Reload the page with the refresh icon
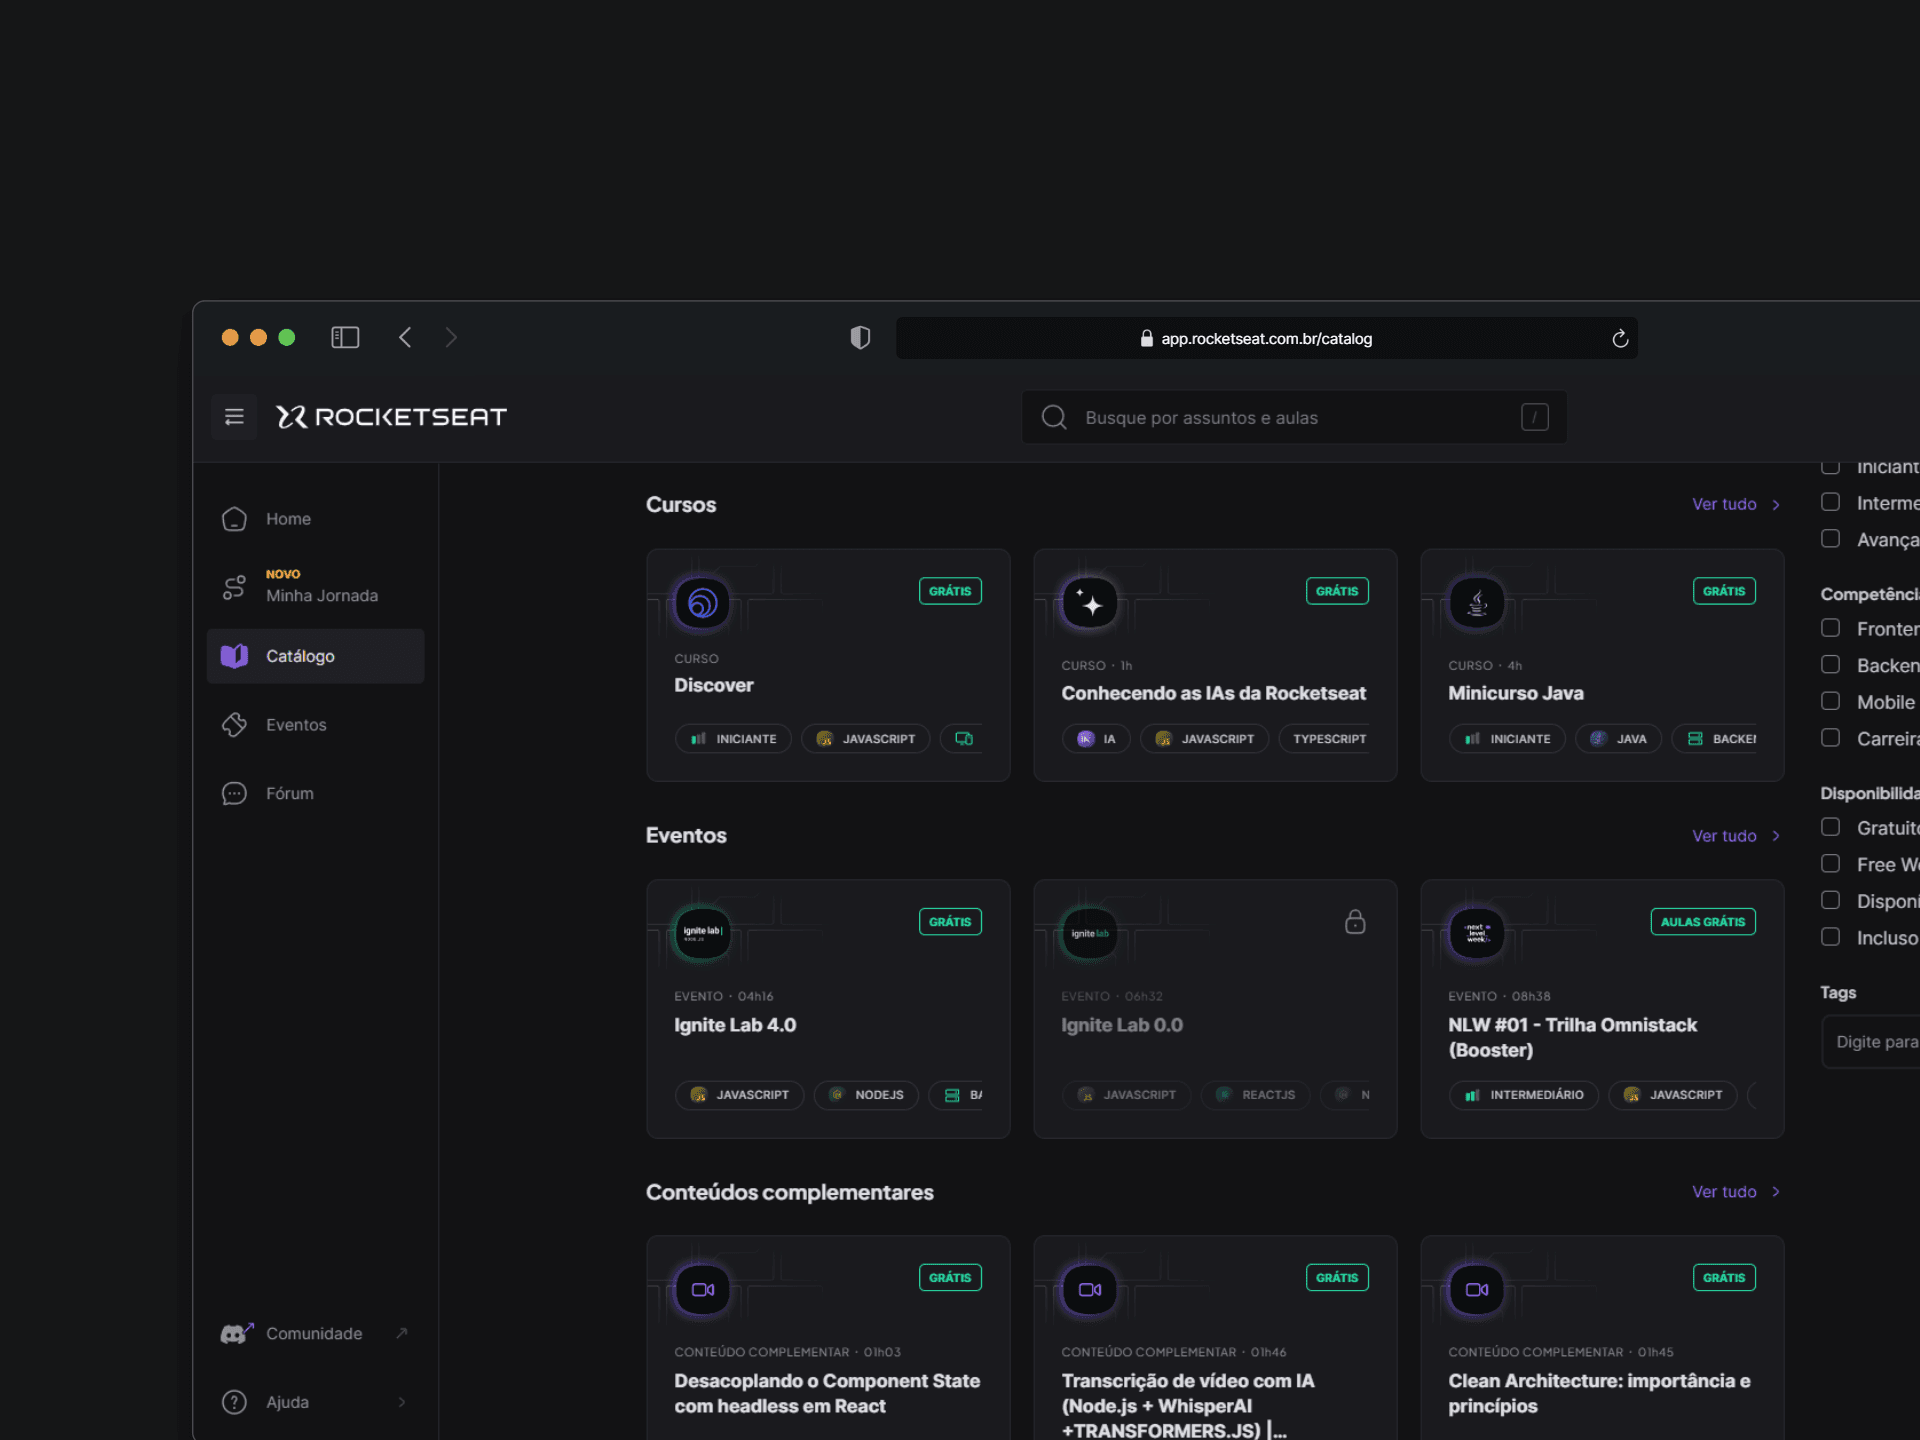This screenshot has width=1920, height=1440. (1620, 339)
